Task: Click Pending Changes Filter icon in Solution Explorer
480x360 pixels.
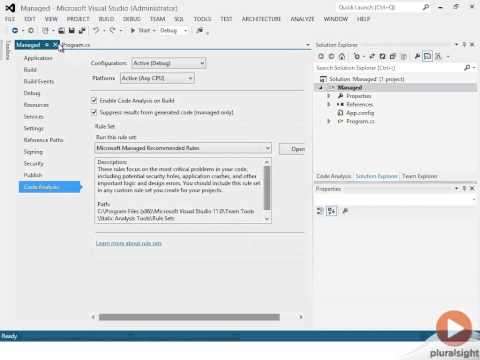Action: click(x=357, y=56)
